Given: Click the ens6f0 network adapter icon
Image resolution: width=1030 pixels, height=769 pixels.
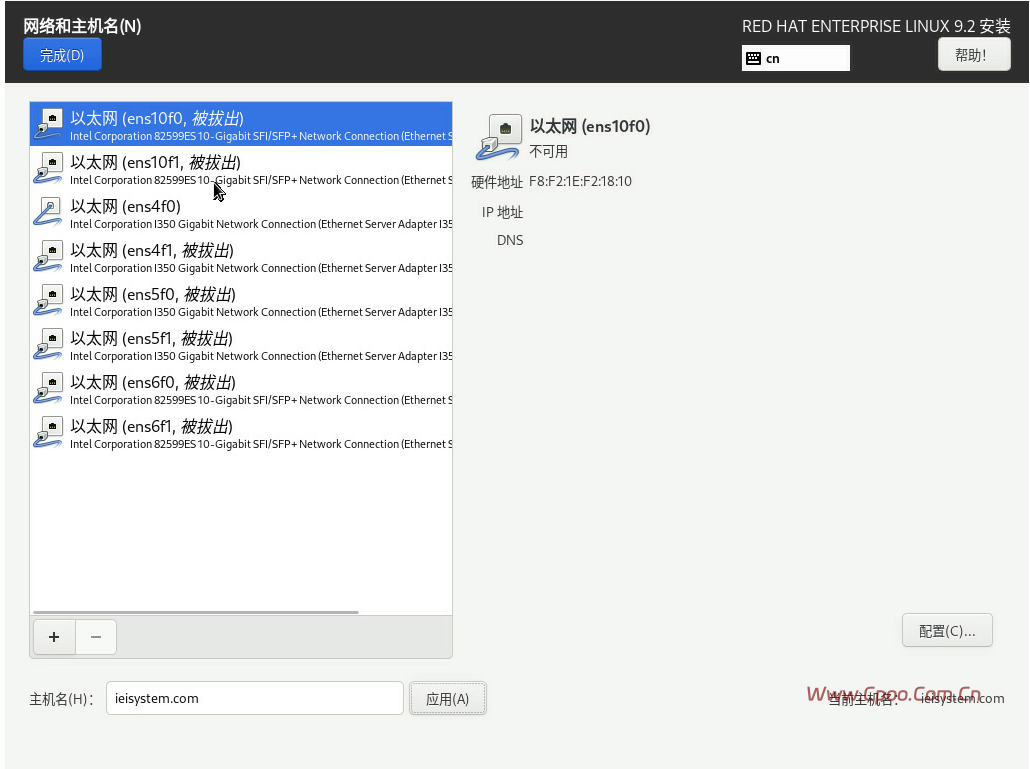Looking at the screenshot, I should [48, 388].
